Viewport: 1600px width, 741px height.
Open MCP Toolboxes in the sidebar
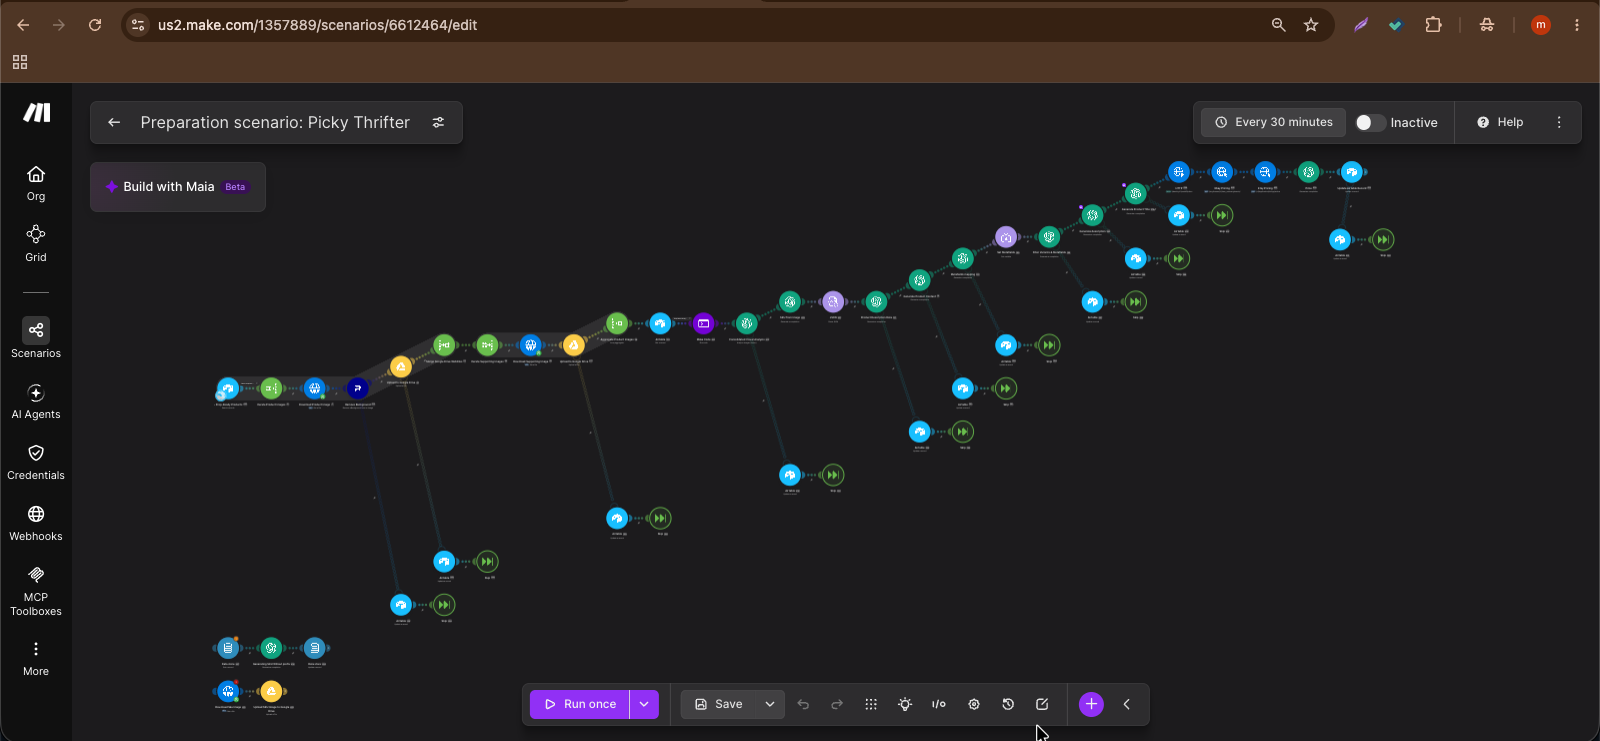[36, 590]
